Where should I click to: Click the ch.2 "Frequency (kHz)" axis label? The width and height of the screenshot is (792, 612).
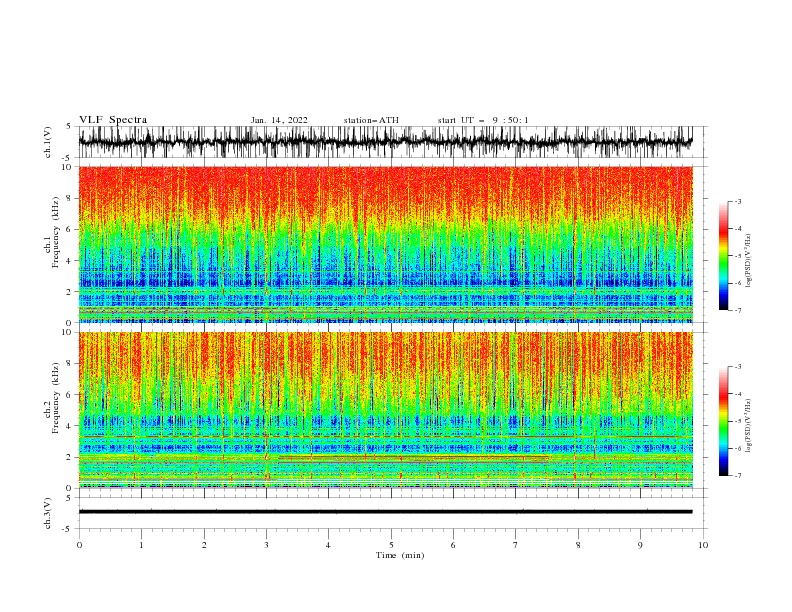click(56, 398)
